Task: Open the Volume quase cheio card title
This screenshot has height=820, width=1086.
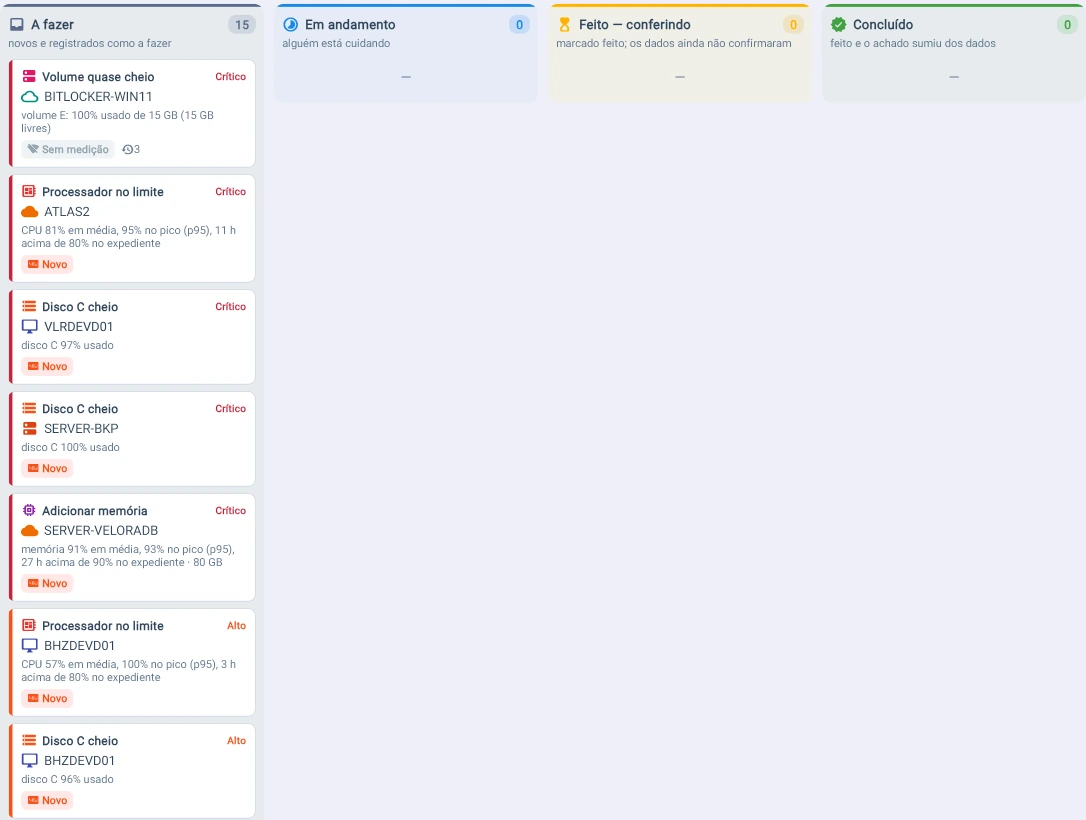Action: tap(98, 77)
